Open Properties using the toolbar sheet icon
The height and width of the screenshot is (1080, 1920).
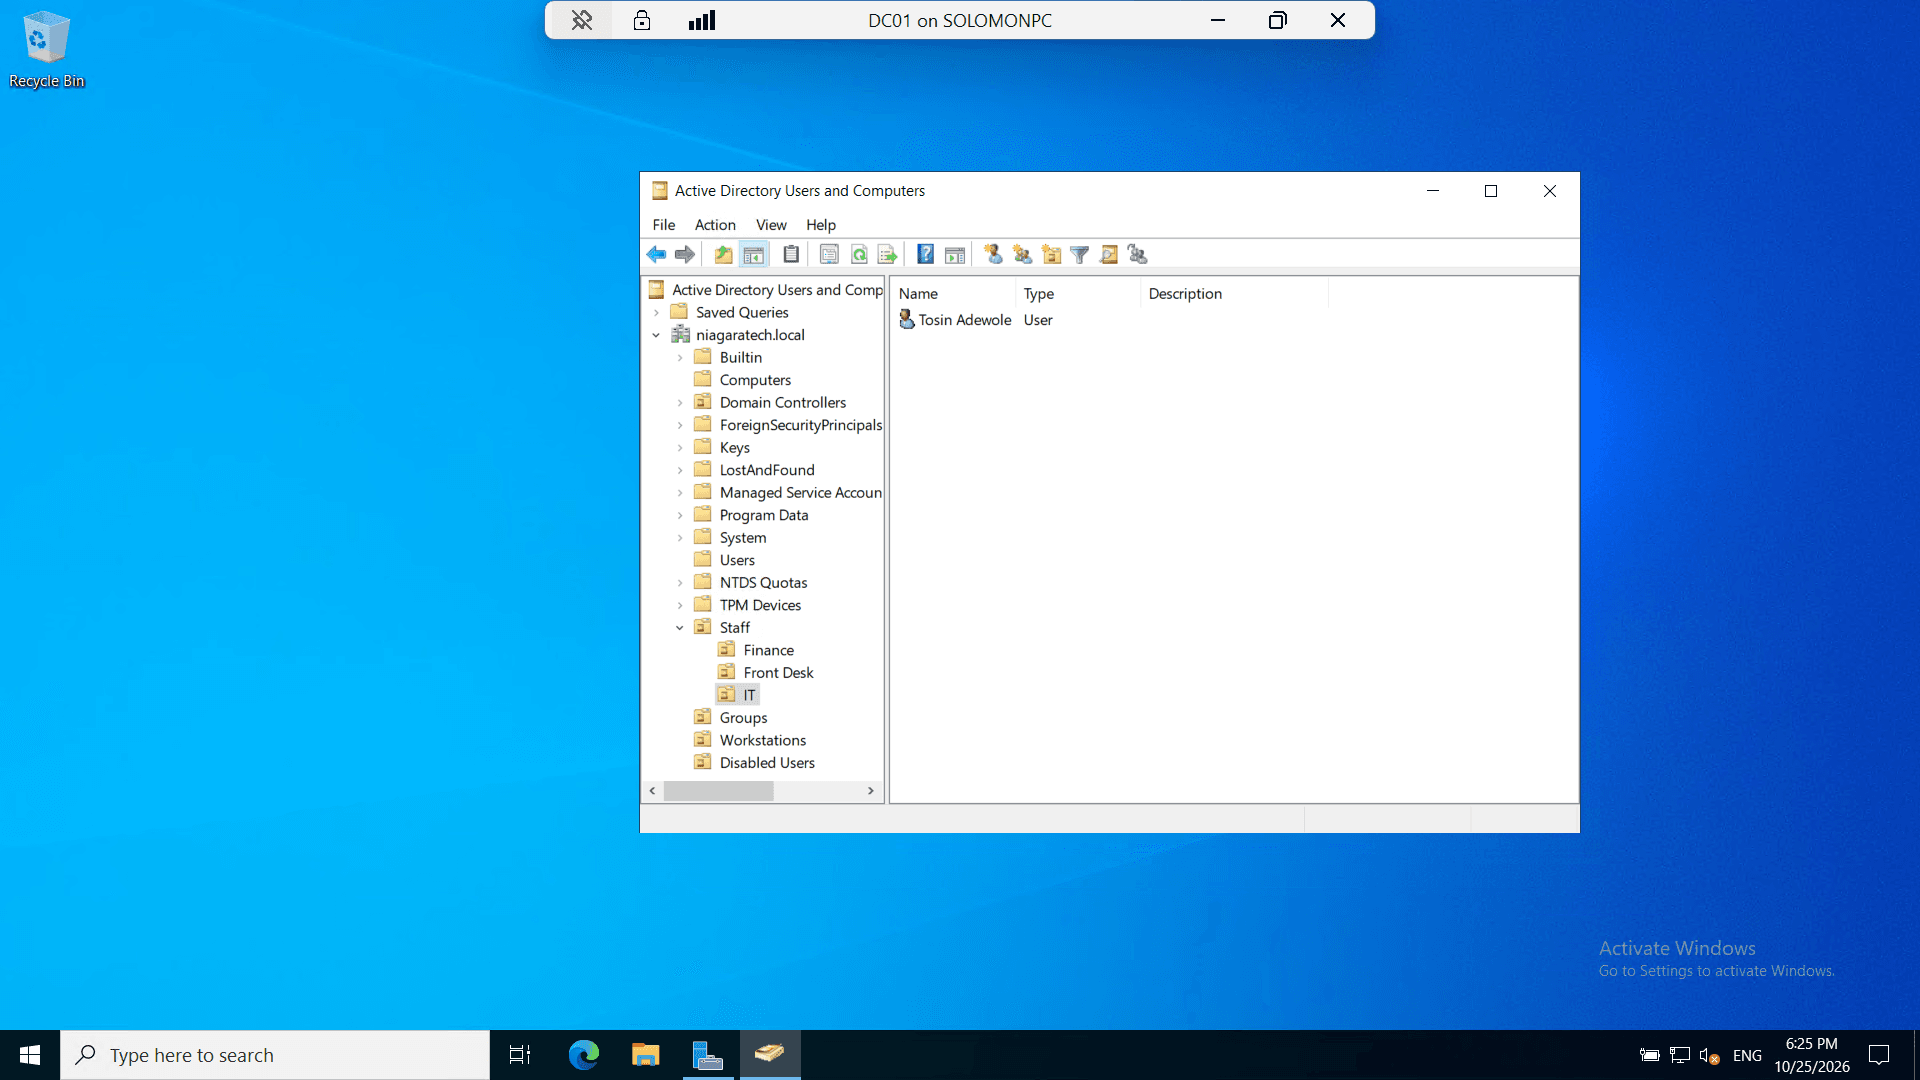pyautogui.click(x=829, y=255)
